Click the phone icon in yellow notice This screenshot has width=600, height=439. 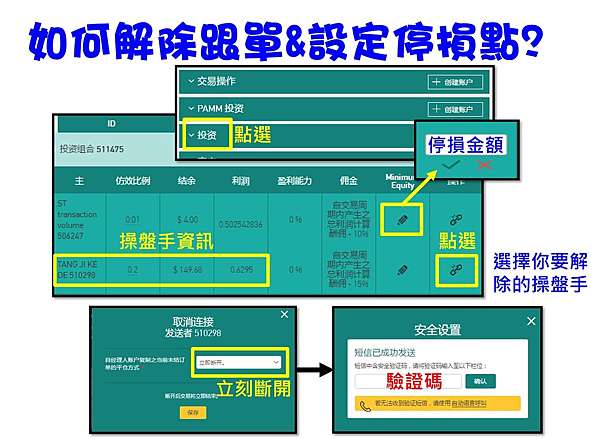(x=365, y=406)
